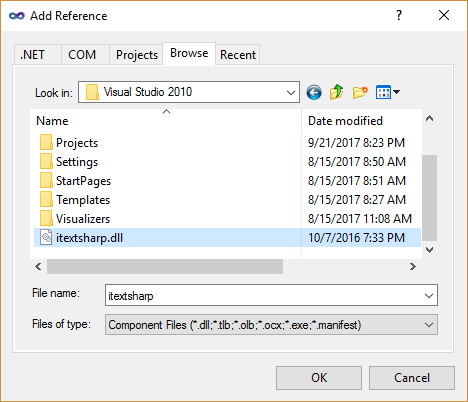
Task: Click date 9/21/2017 8:23 PM
Action: pyautogui.click(x=356, y=143)
